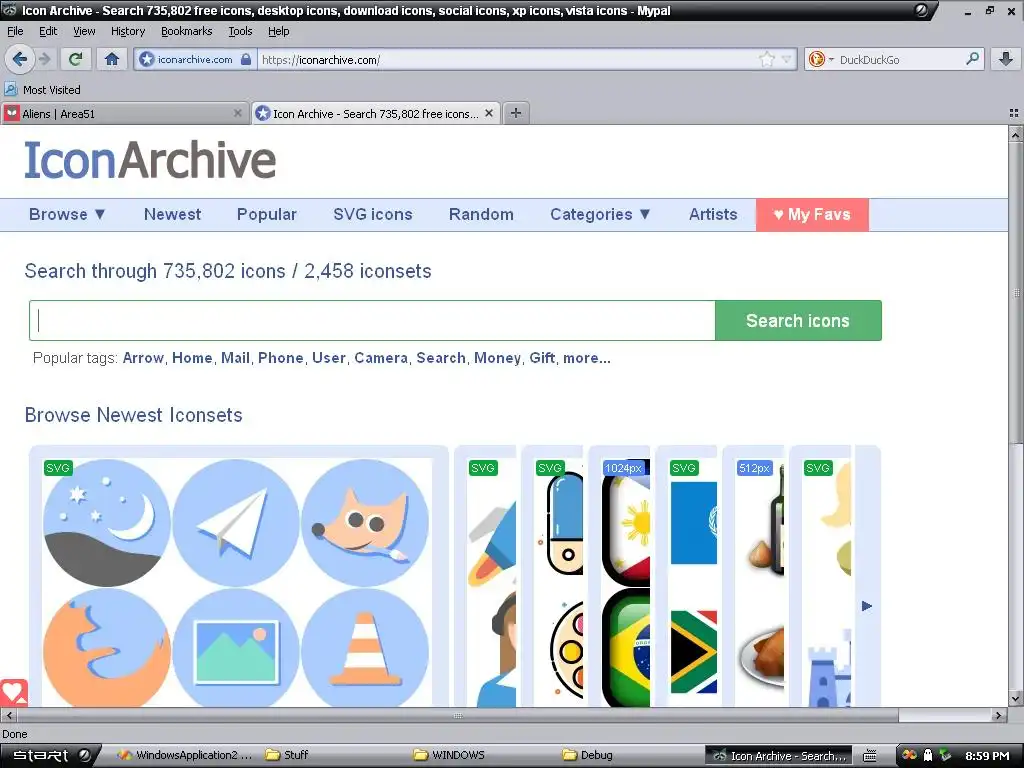
Task: Go to the browser home page icon
Action: (112, 59)
